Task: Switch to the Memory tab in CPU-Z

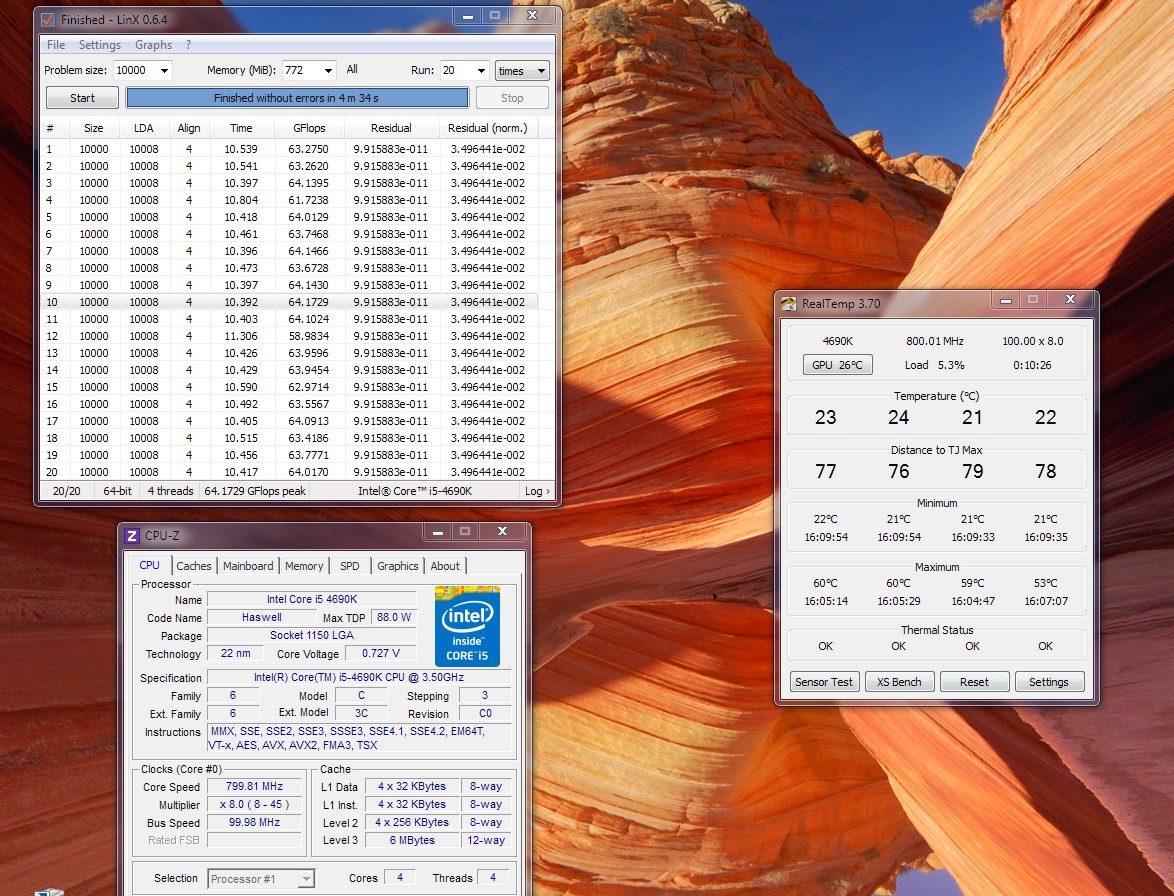Action: tap(303, 566)
